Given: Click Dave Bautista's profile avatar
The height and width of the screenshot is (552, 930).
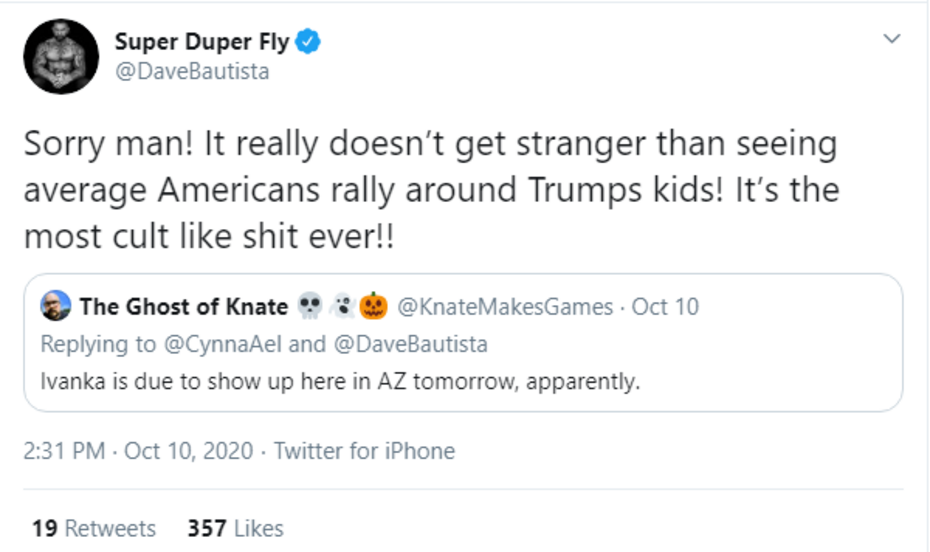Looking at the screenshot, I should pyautogui.click(x=60, y=56).
